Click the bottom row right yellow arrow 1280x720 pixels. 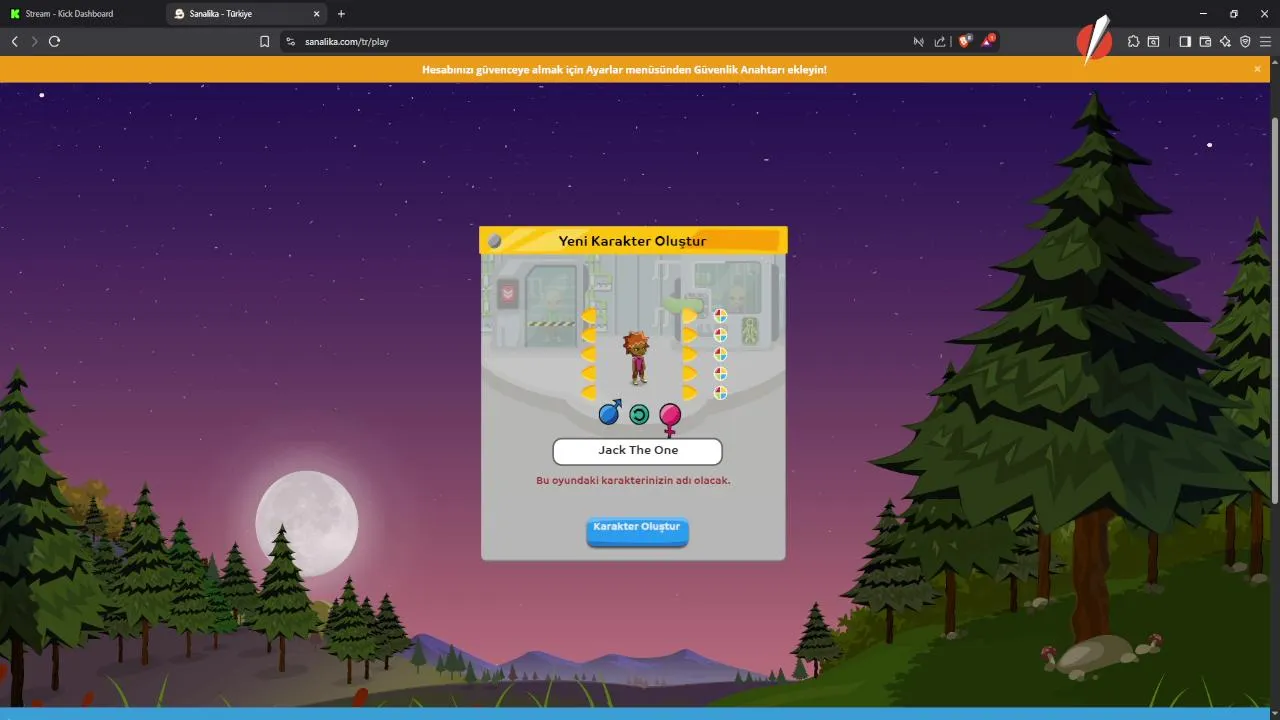[690, 392]
